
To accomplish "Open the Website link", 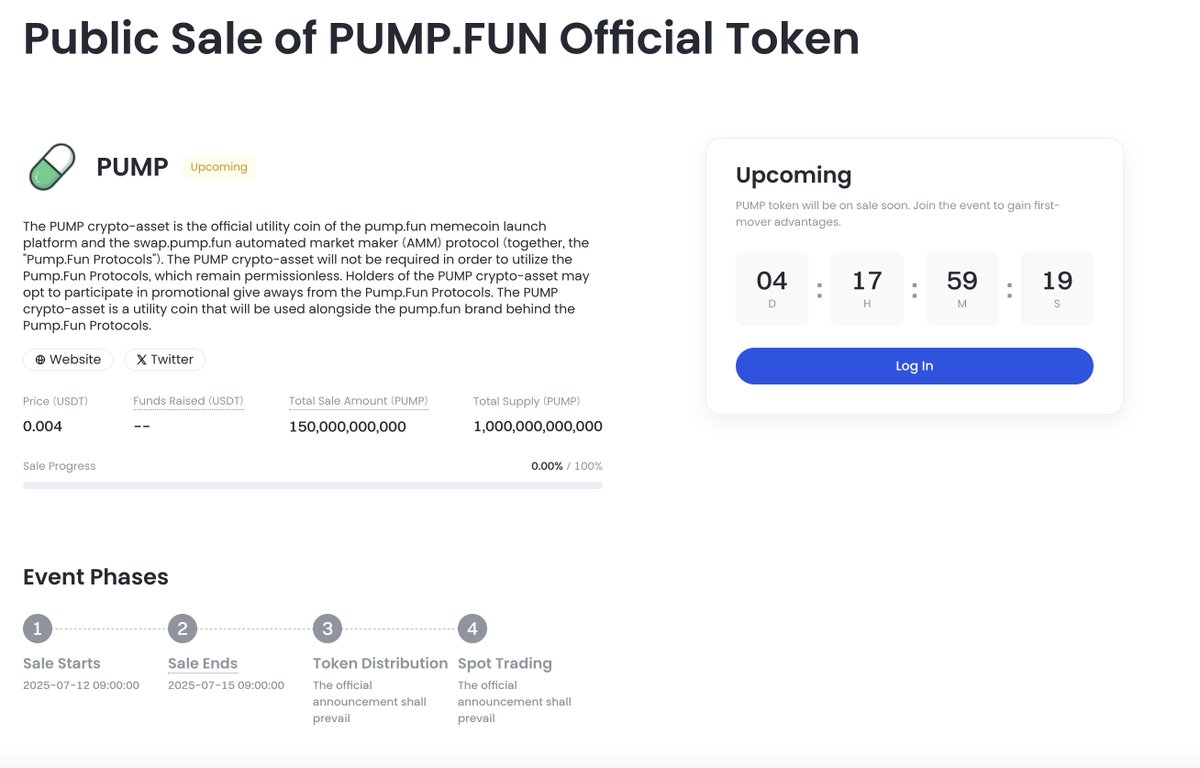I will coord(67,359).
